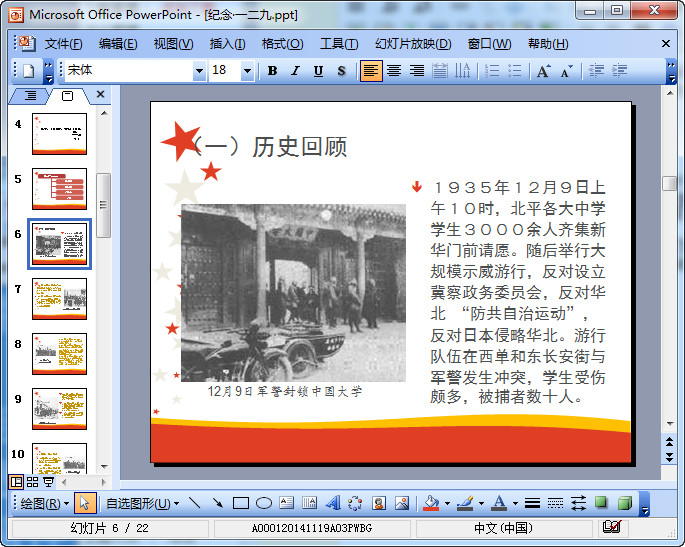This screenshot has height=547, width=685.
Task: Toggle numbered list button
Action: click(x=492, y=70)
